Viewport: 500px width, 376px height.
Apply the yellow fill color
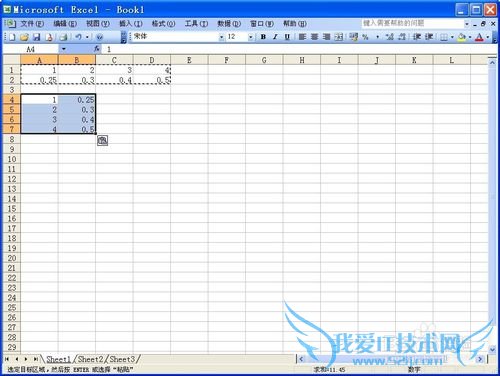point(462,37)
